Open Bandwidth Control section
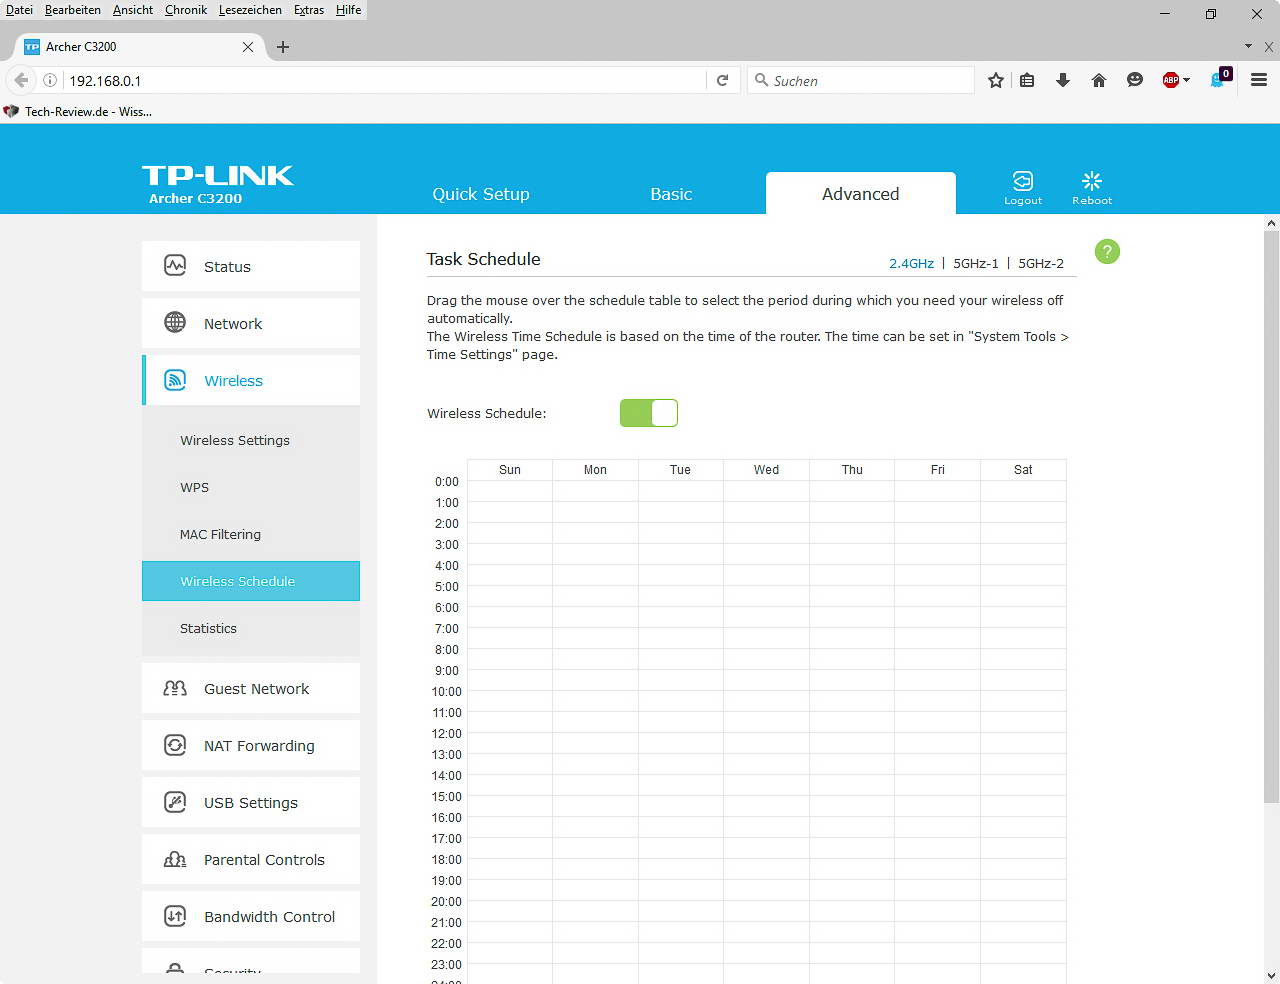The width and height of the screenshot is (1280, 984). coord(268,917)
